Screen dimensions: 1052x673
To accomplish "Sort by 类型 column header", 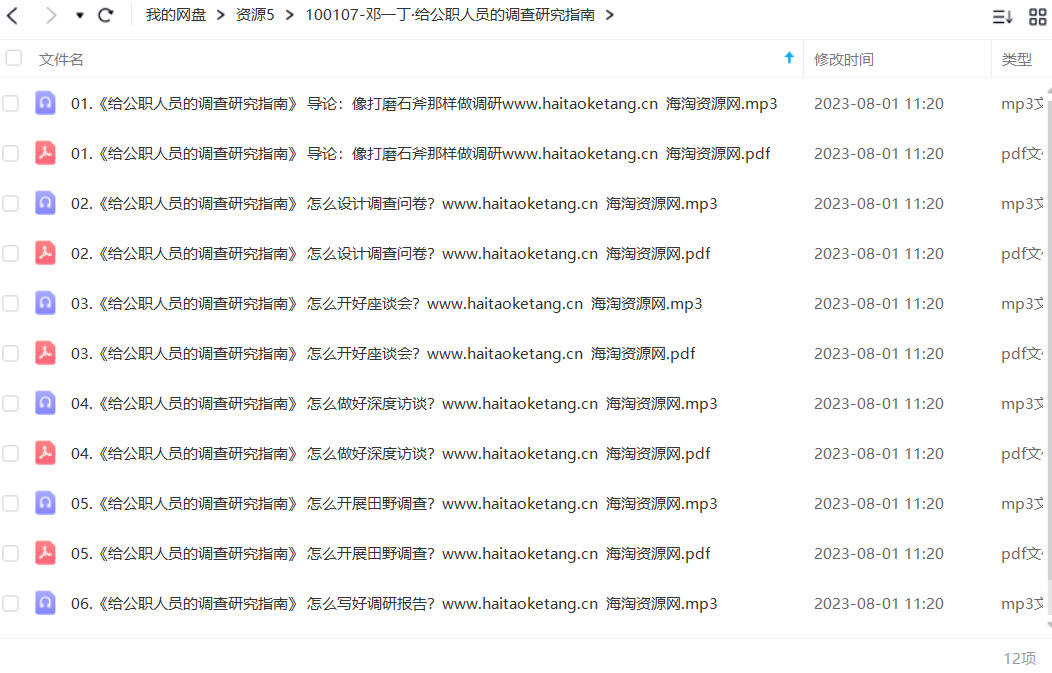I will pyautogui.click(x=1016, y=59).
